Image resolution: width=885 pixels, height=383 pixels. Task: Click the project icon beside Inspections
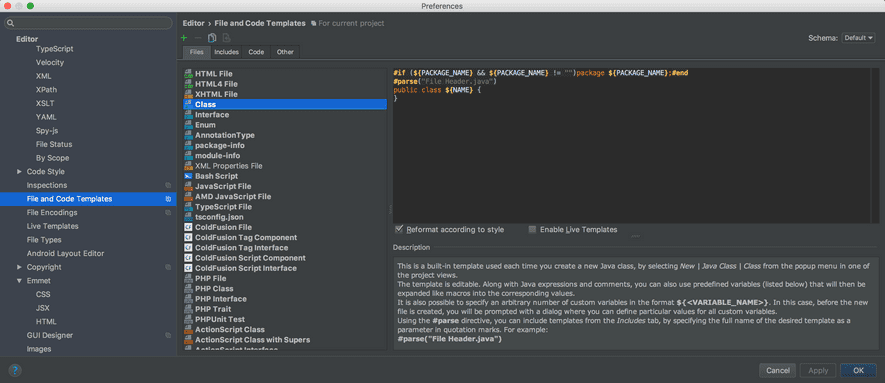click(x=168, y=186)
